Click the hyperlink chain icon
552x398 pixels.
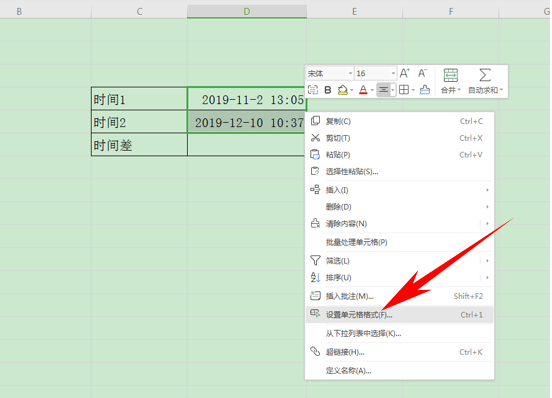tap(315, 351)
